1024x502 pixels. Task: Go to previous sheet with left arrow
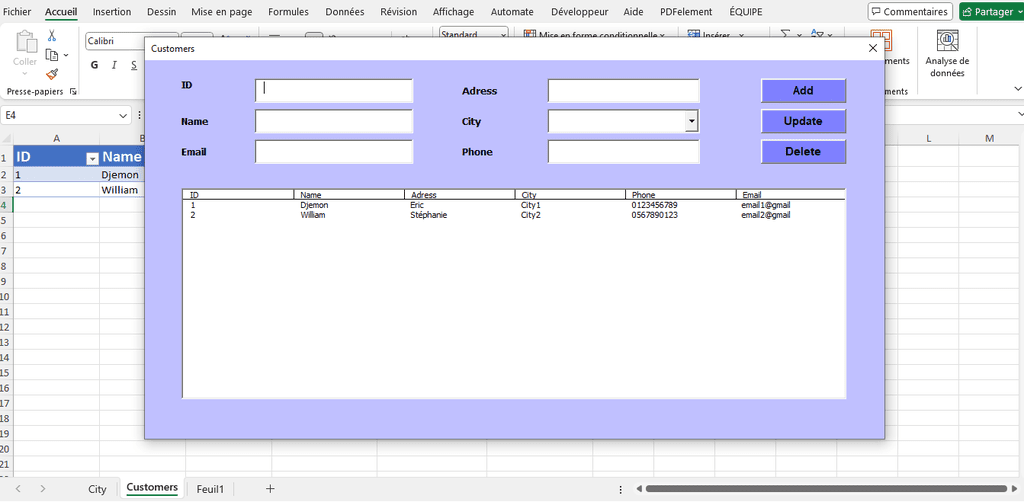pyautogui.click(x=18, y=488)
